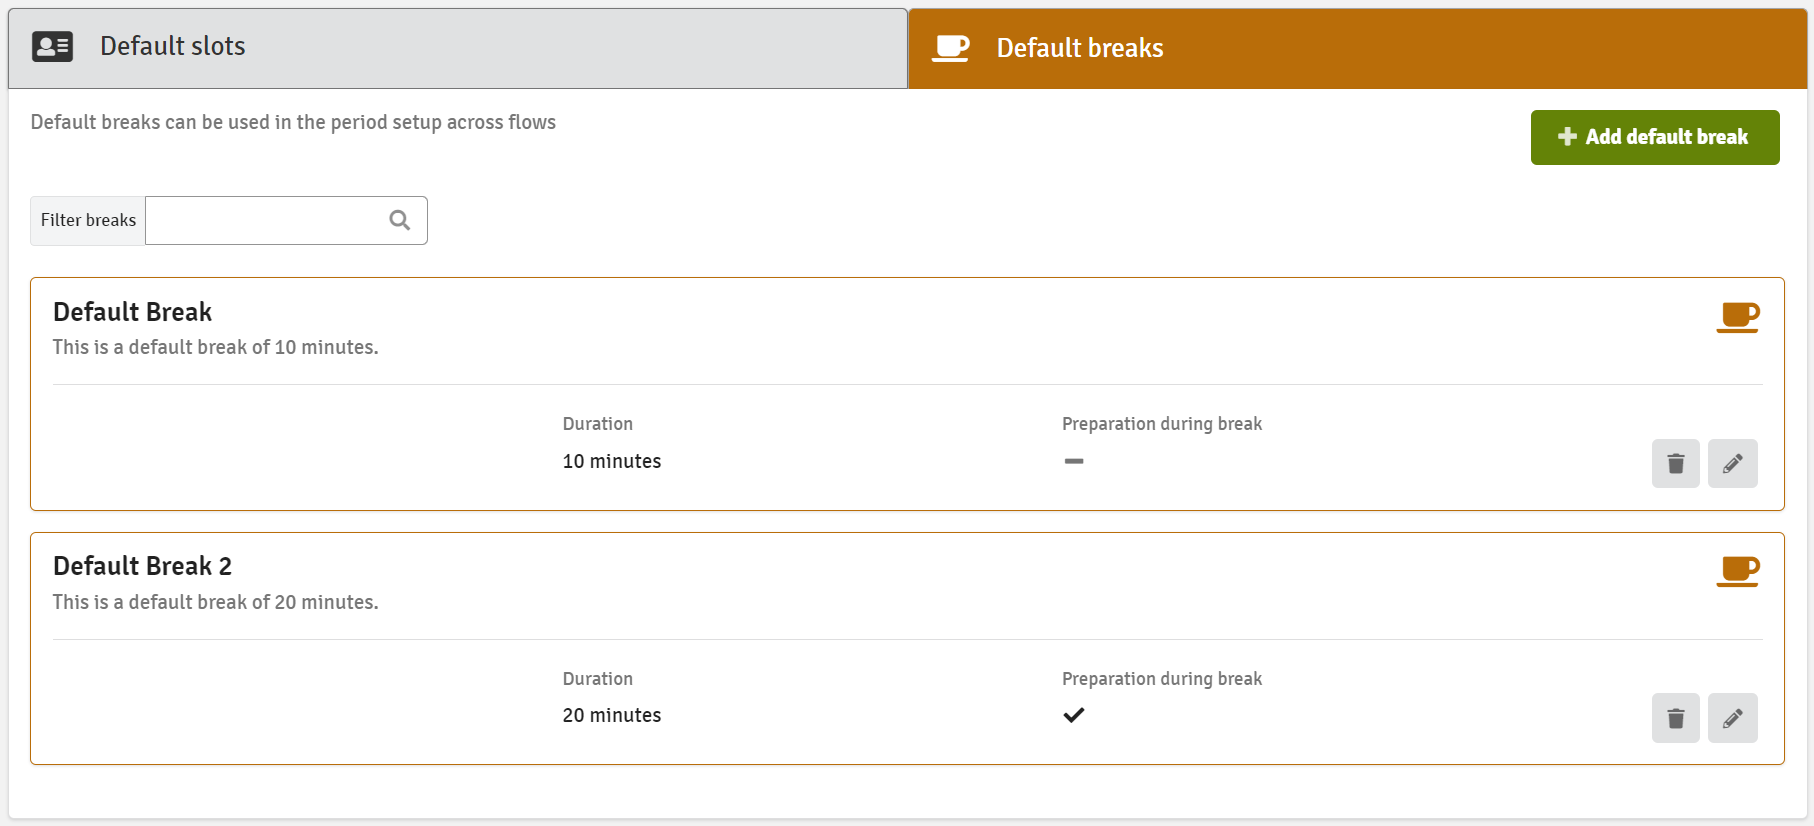Click Duration label in Default Break card
This screenshot has height=826, width=1814.
[x=598, y=424]
